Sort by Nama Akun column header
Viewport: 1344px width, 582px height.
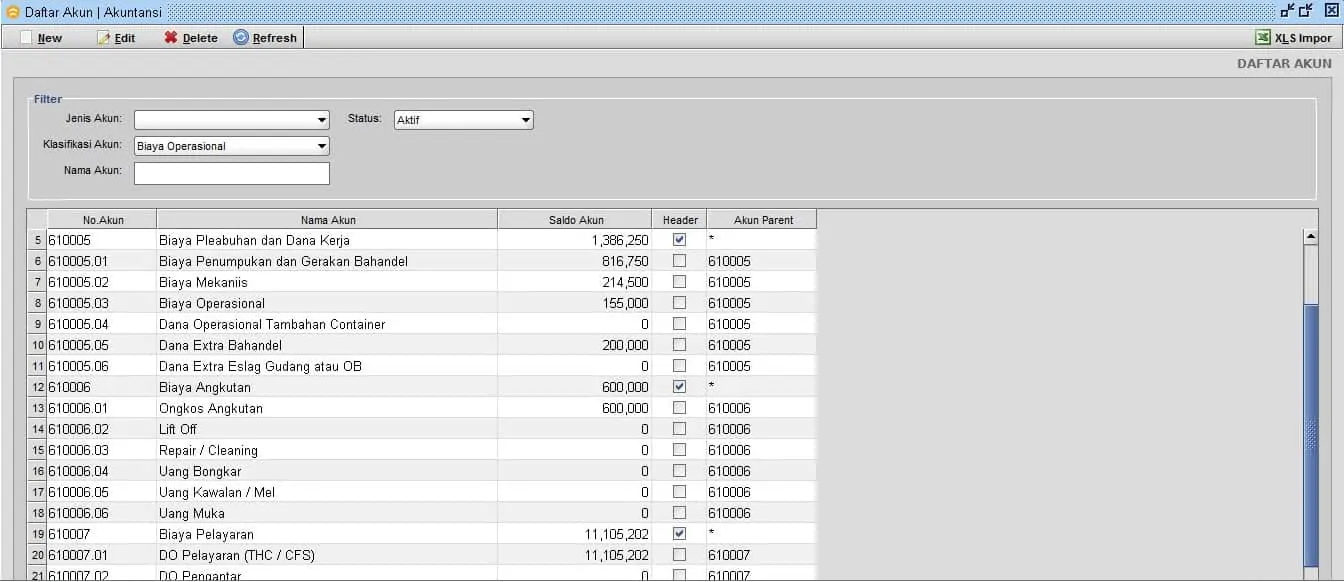[x=327, y=220]
